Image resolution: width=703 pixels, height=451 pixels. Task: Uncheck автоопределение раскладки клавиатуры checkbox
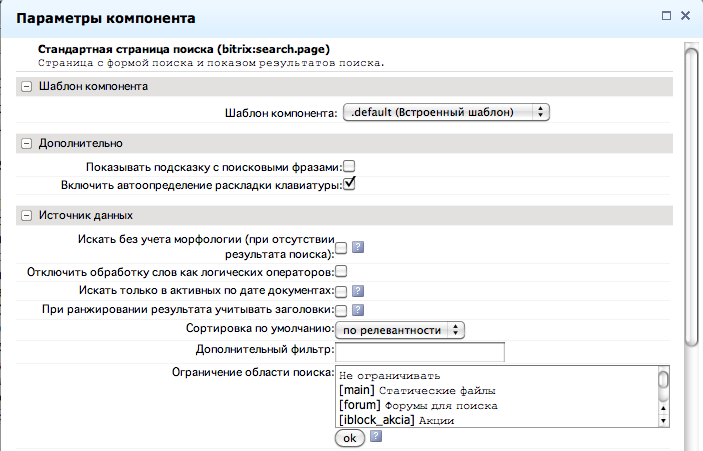click(x=350, y=184)
